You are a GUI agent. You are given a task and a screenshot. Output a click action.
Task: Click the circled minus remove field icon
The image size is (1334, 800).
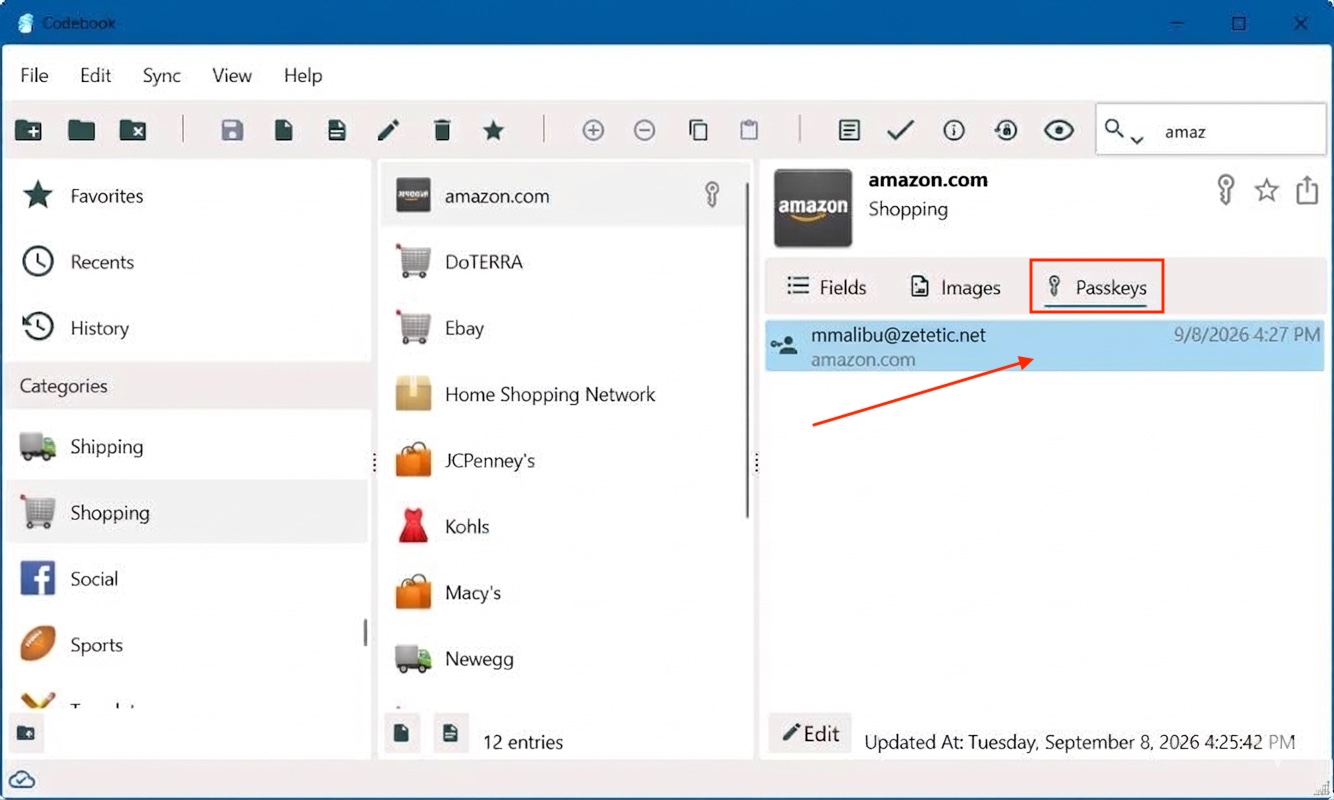[x=645, y=130]
